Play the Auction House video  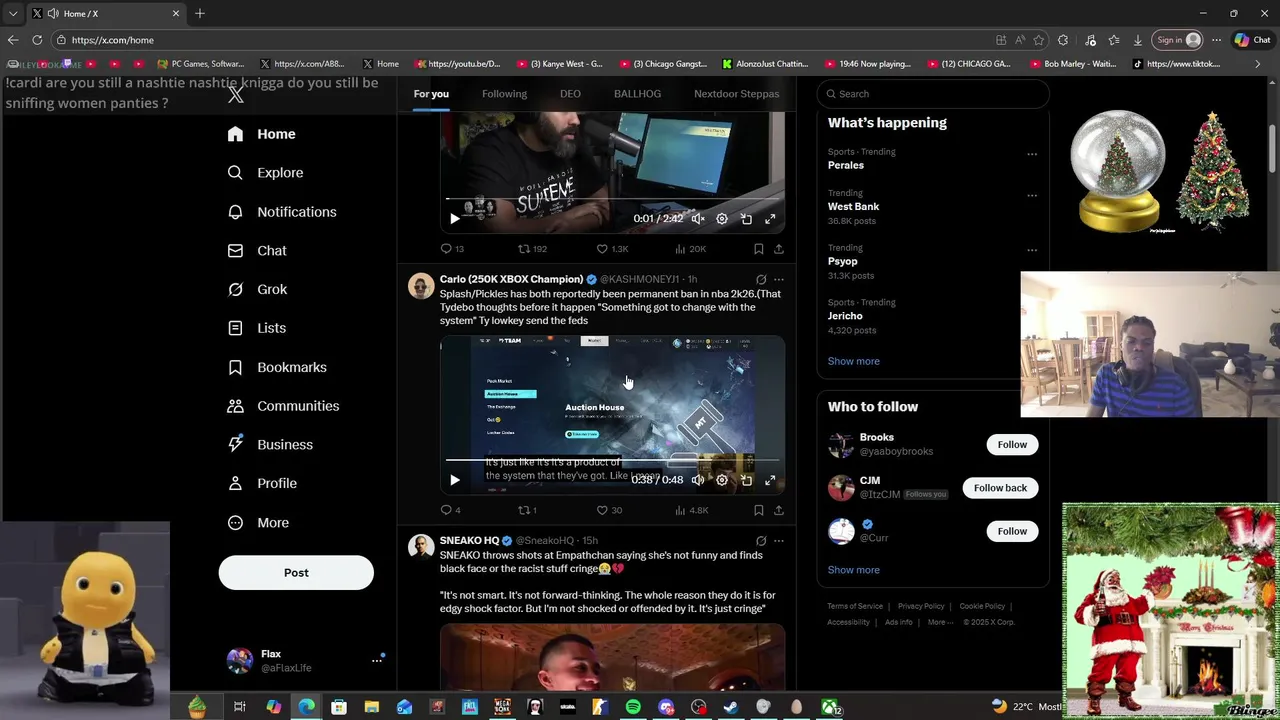(455, 480)
